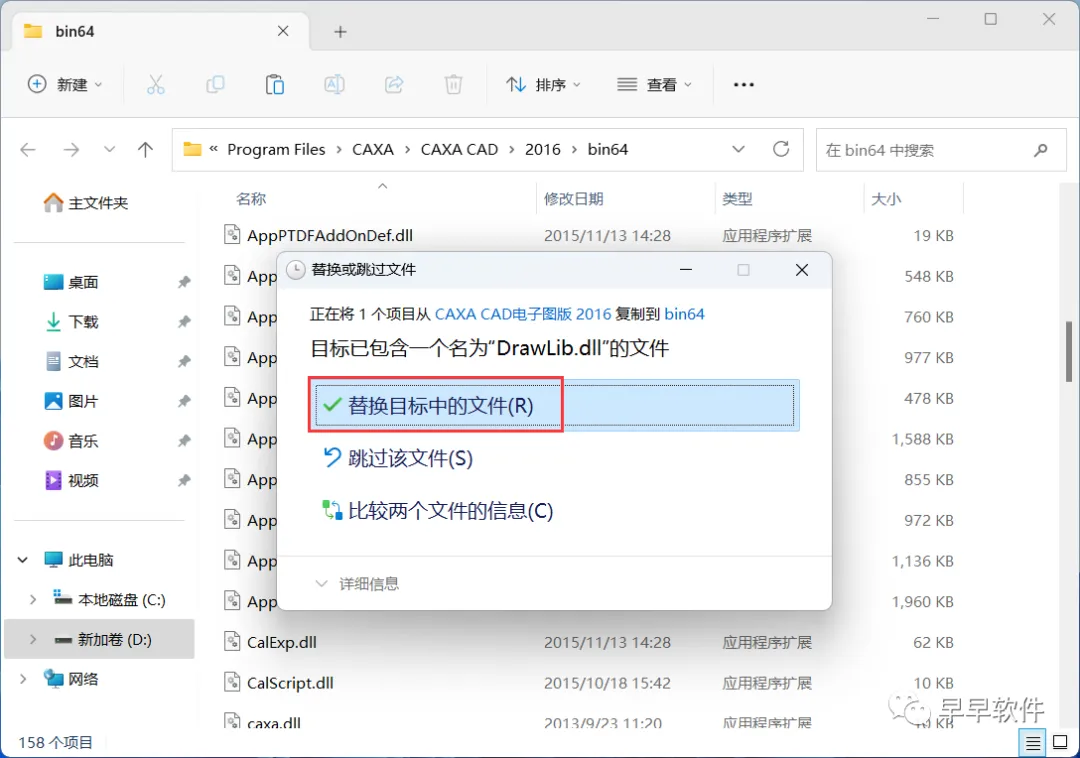Sort by 大小 column header
Screen dimensions: 1080x758
[x=886, y=199]
